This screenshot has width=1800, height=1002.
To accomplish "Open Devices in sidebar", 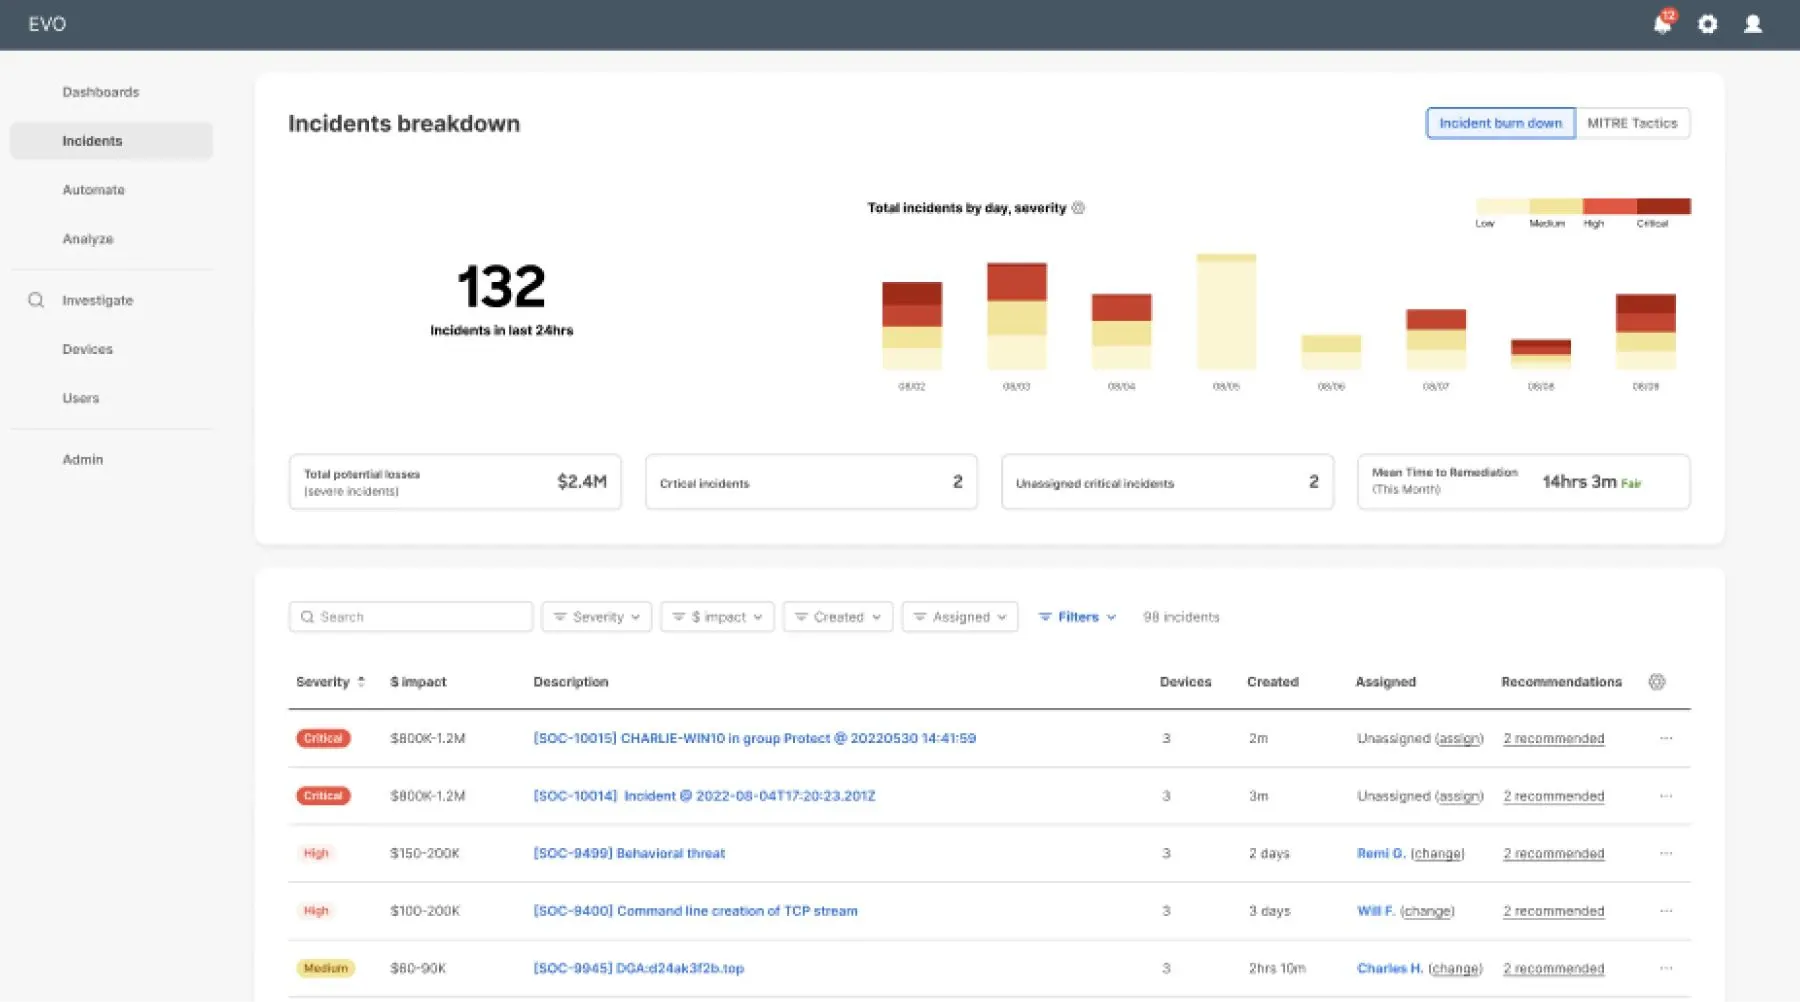I will point(88,349).
